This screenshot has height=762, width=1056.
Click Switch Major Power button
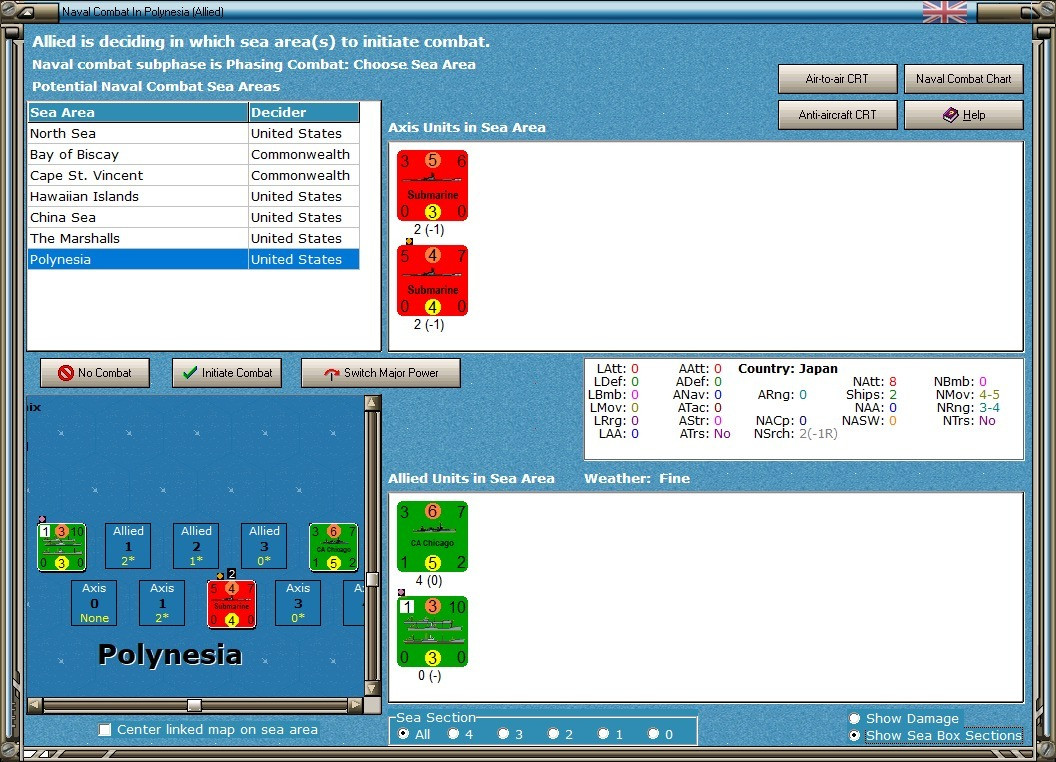(381, 373)
